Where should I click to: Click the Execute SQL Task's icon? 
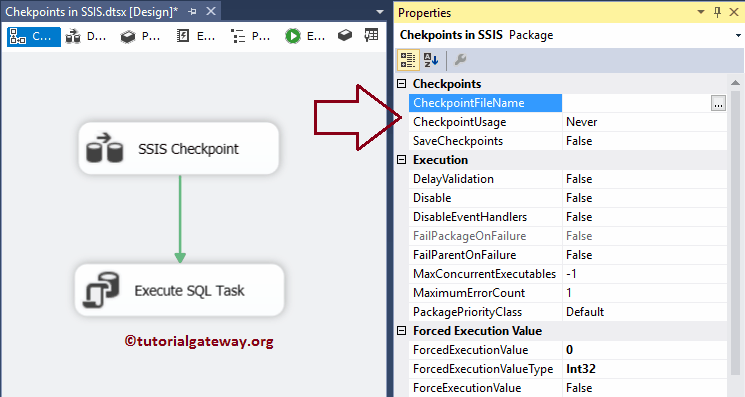point(101,290)
